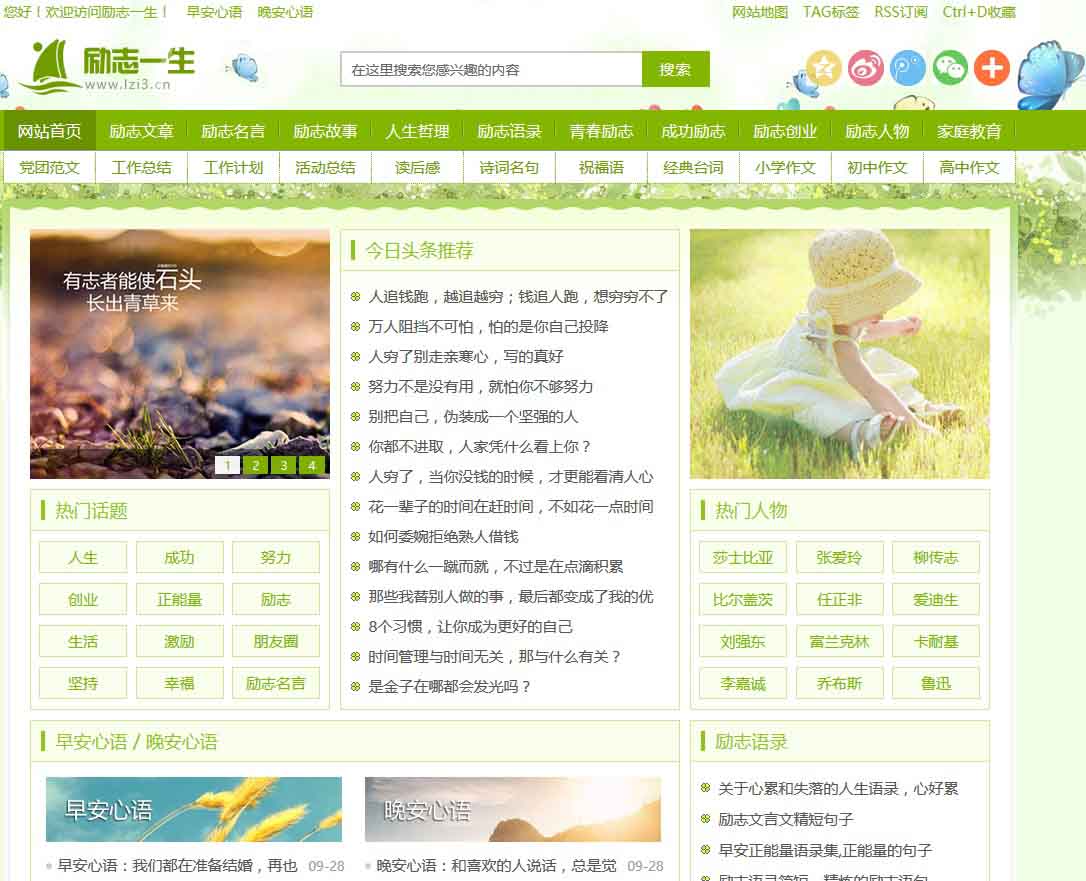Screen dimensions: 1086x881
Task: Click the yellow QQ Zone star share icon
Action: point(824,68)
